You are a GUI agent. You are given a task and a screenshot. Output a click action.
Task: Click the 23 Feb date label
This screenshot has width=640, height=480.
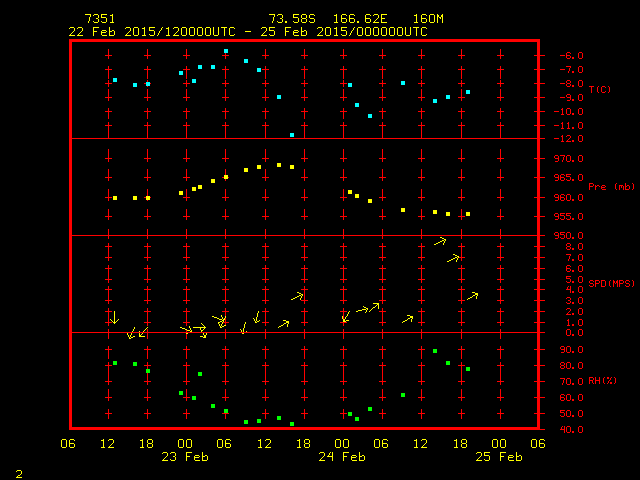185,457
